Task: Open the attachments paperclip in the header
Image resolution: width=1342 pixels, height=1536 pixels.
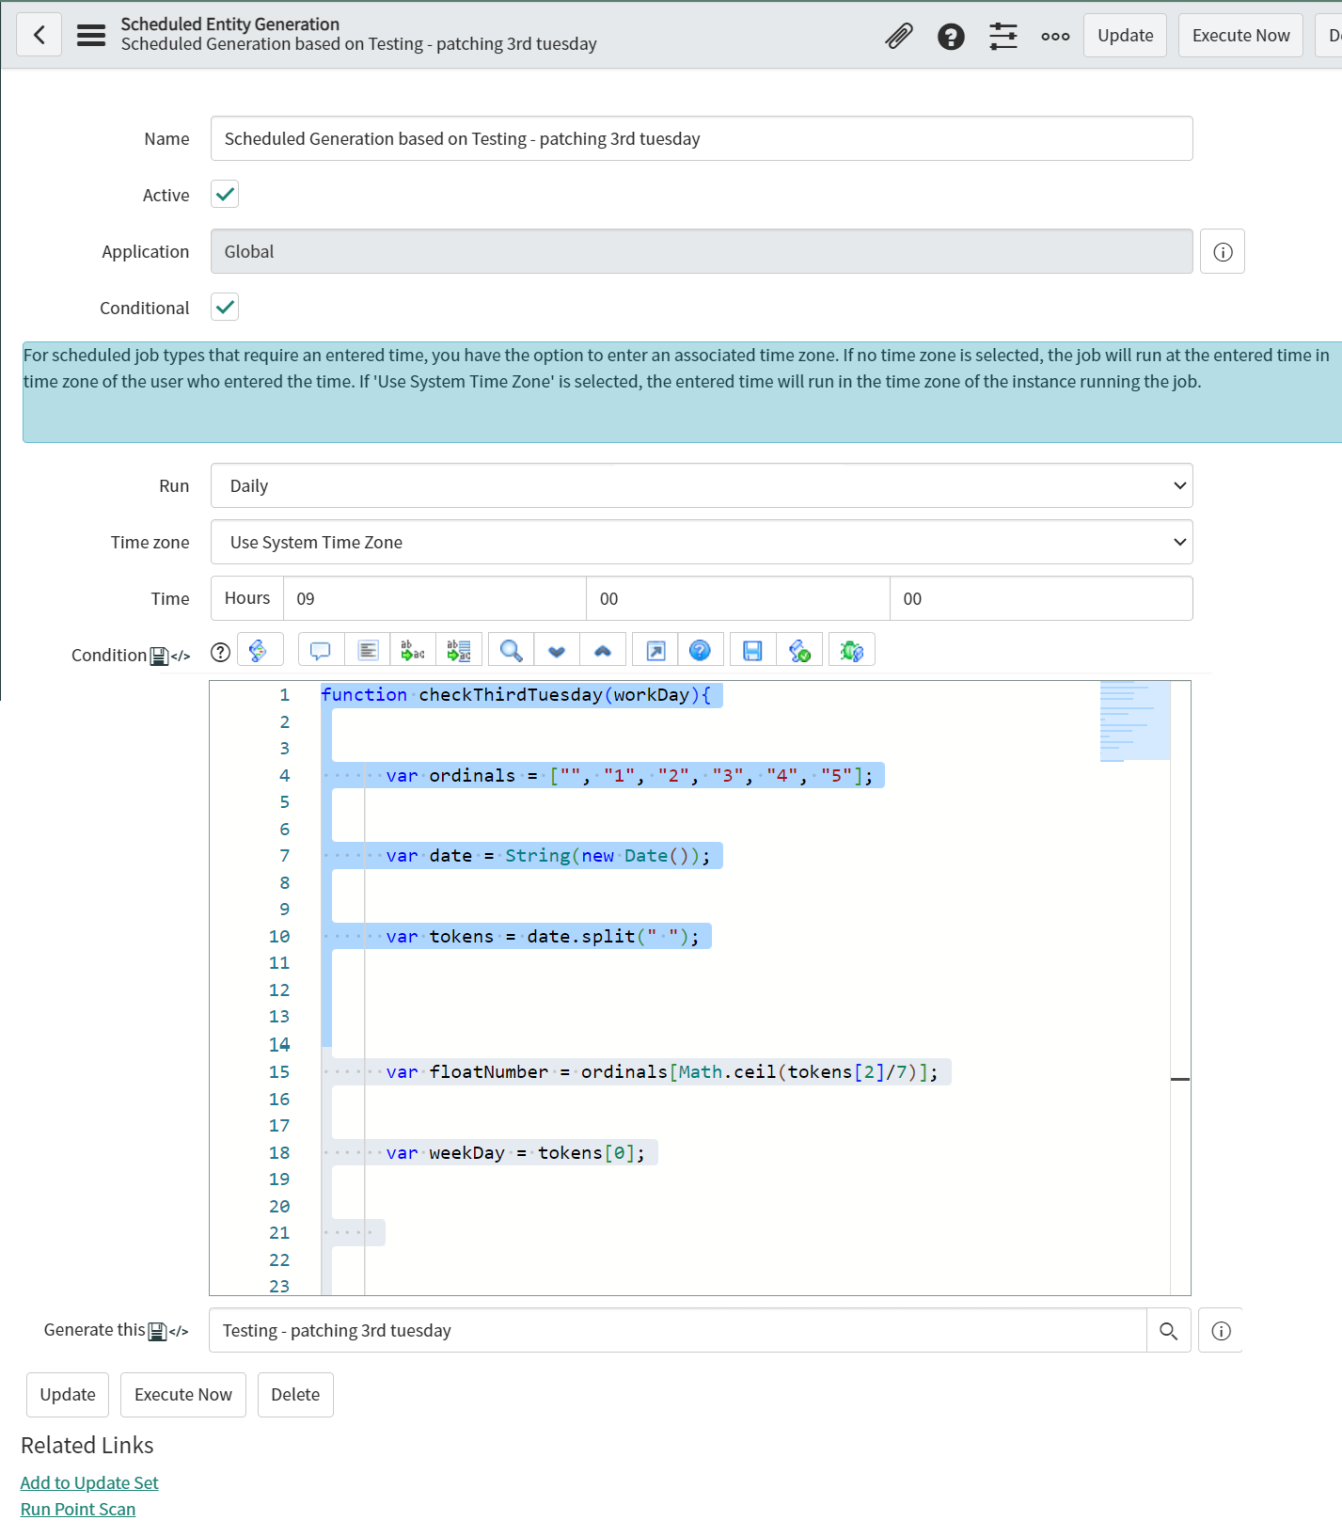Action: coord(898,35)
